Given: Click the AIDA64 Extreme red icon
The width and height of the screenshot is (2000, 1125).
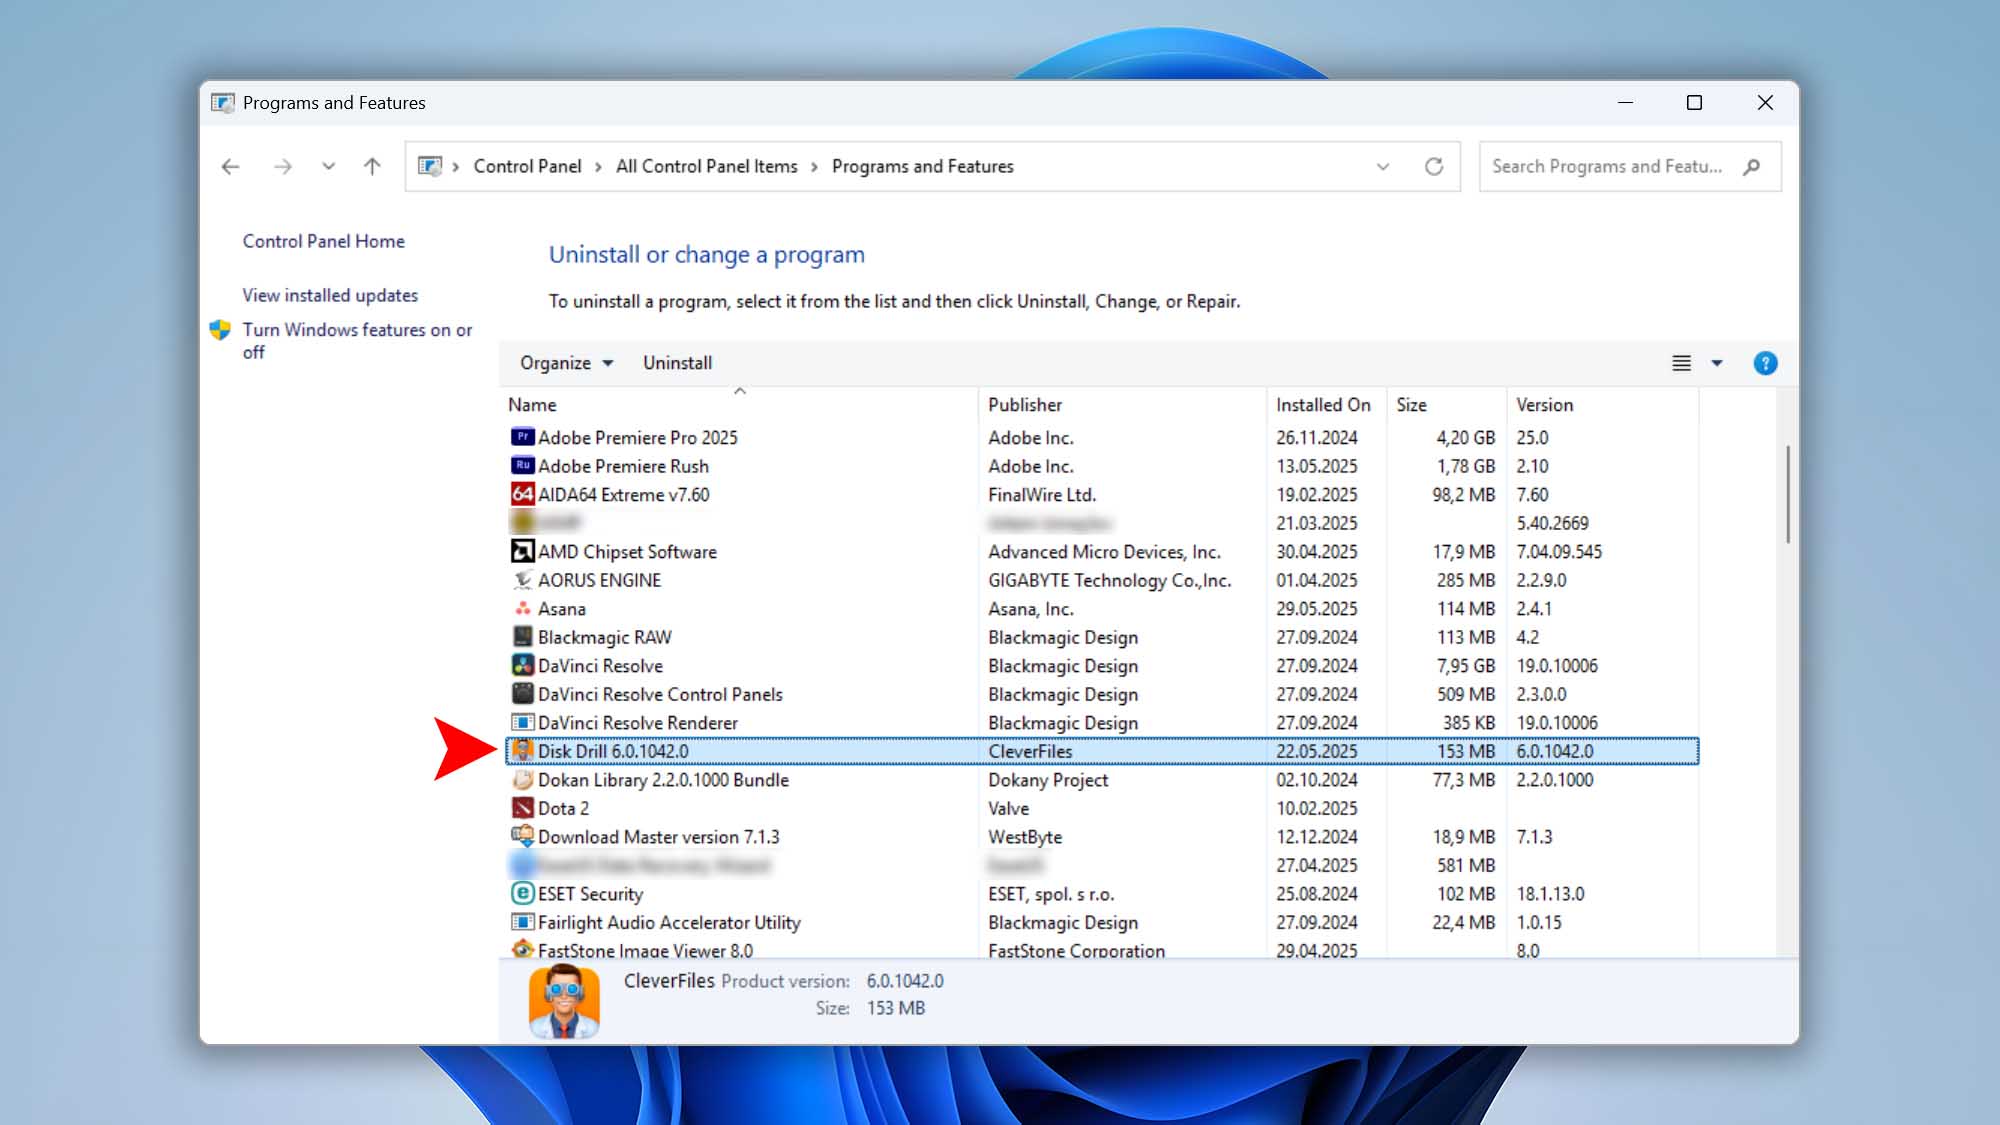Looking at the screenshot, I should 522,494.
